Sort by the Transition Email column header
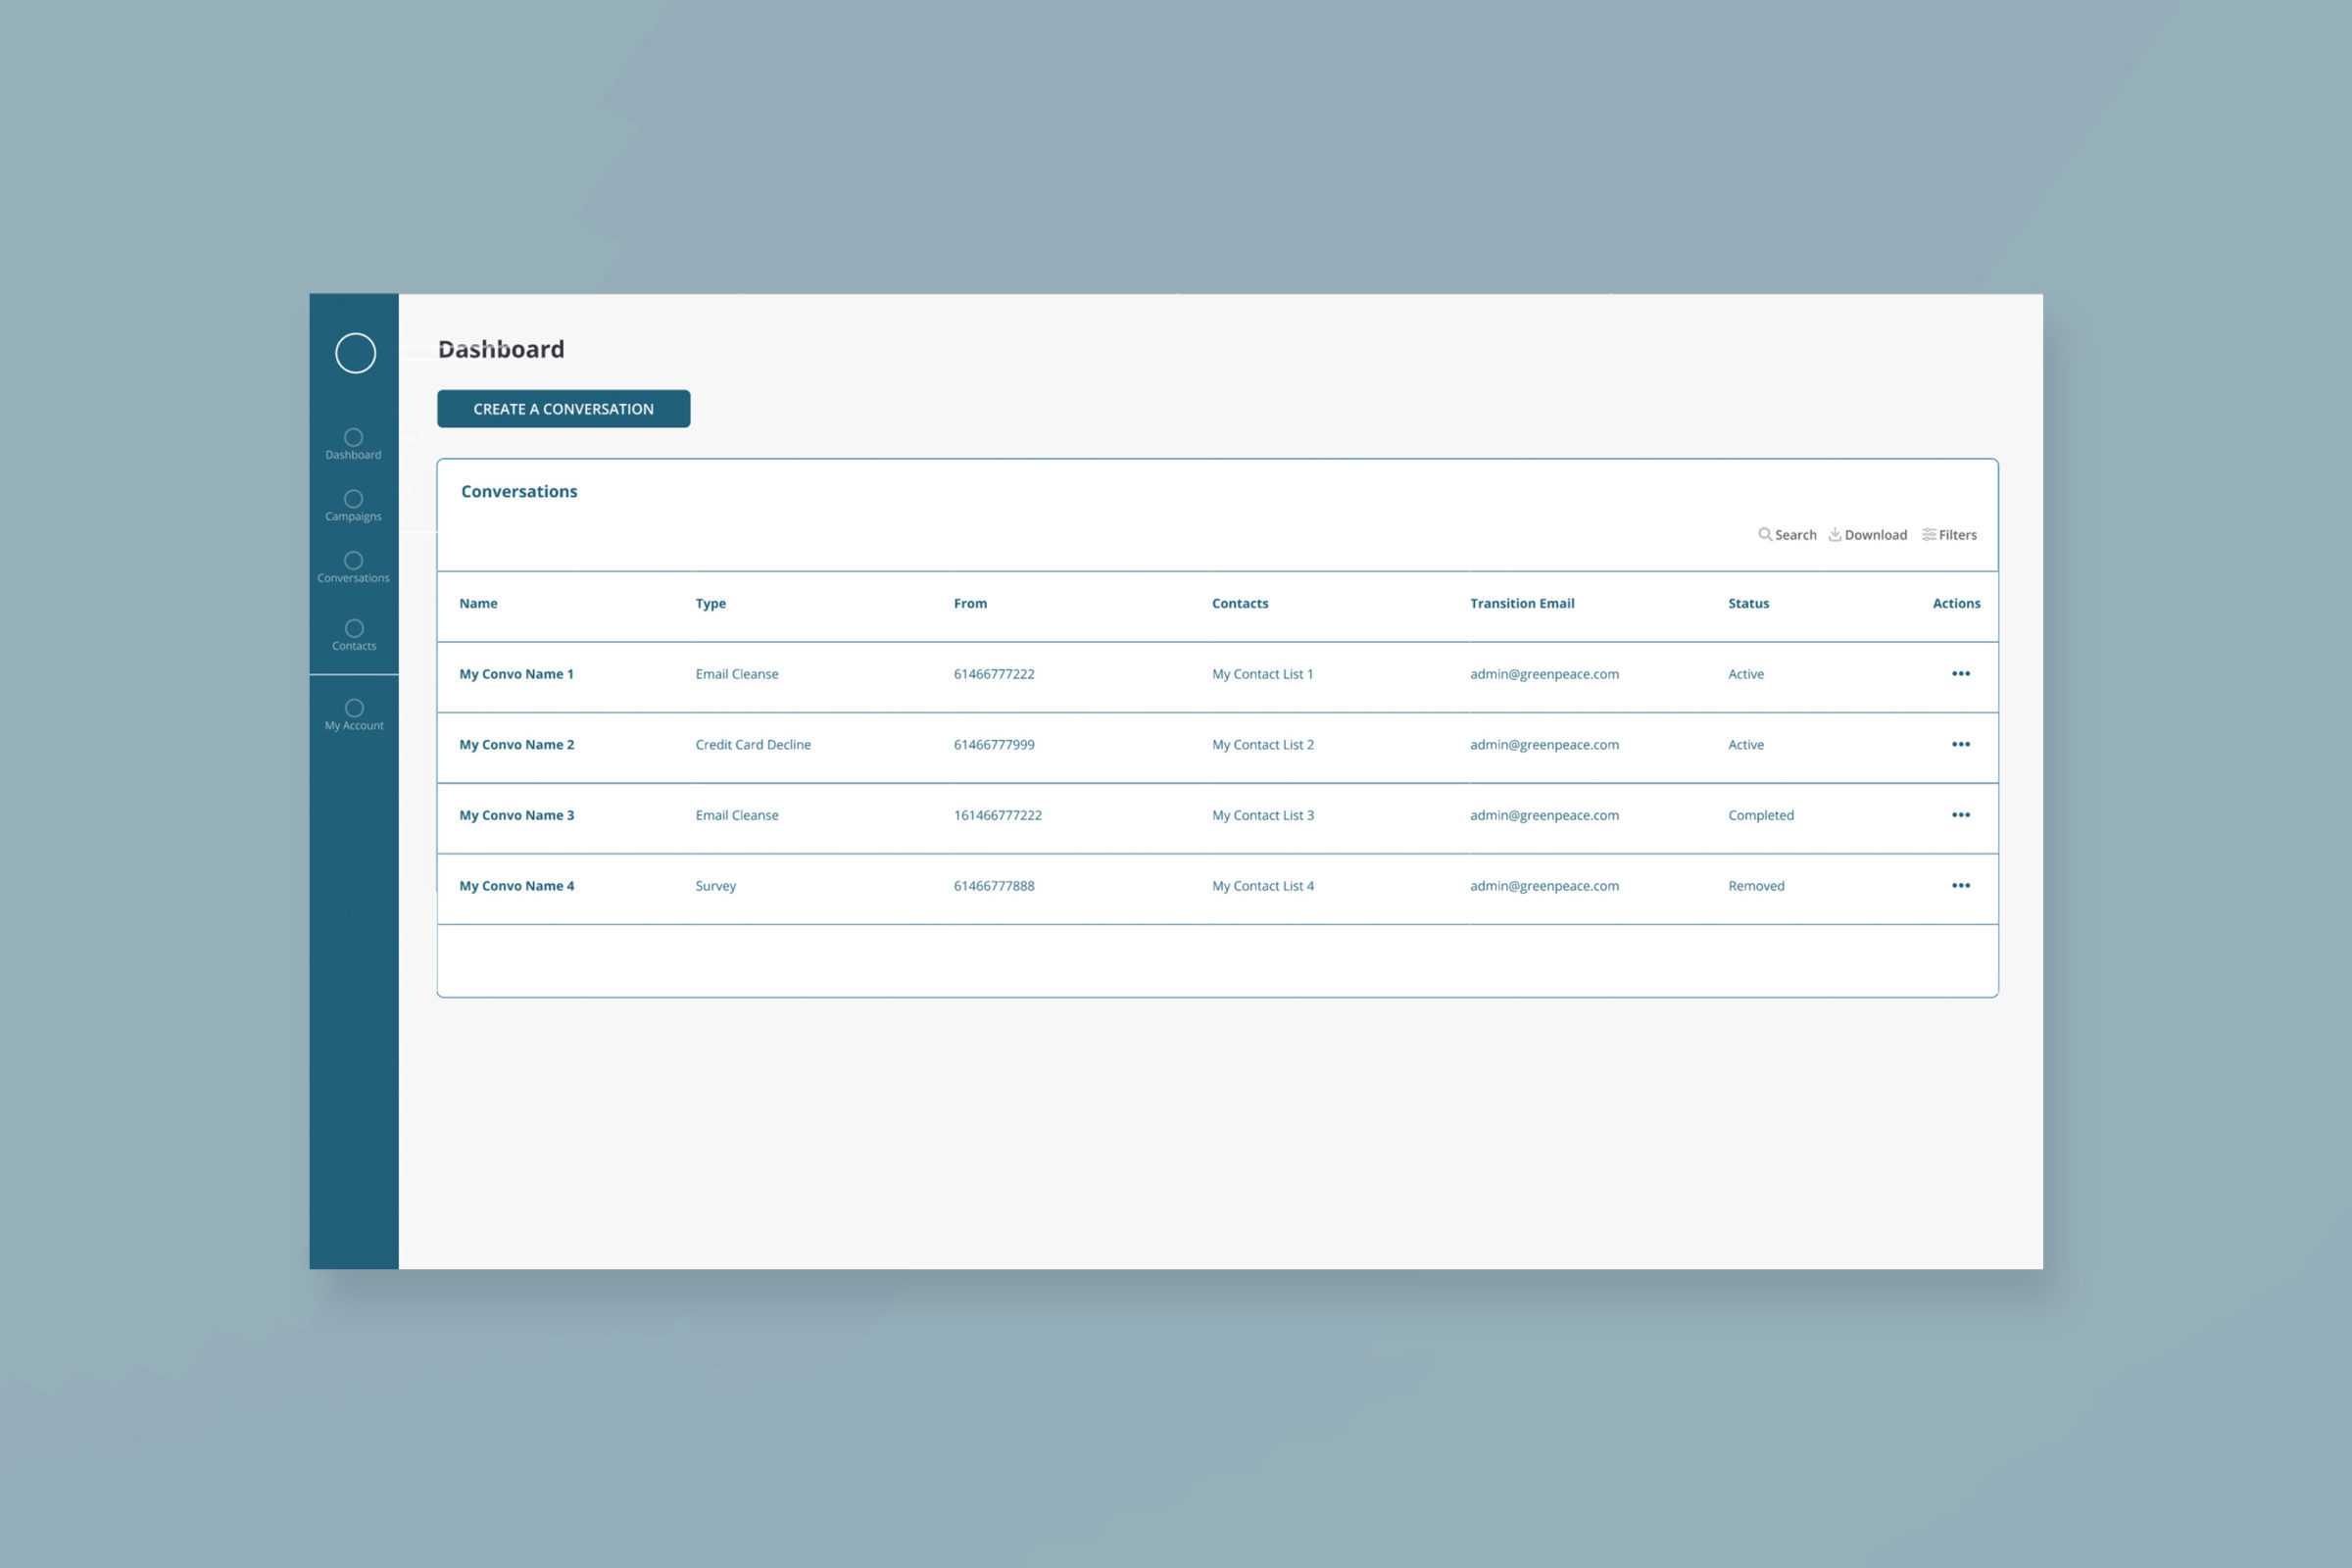 [1522, 603]
